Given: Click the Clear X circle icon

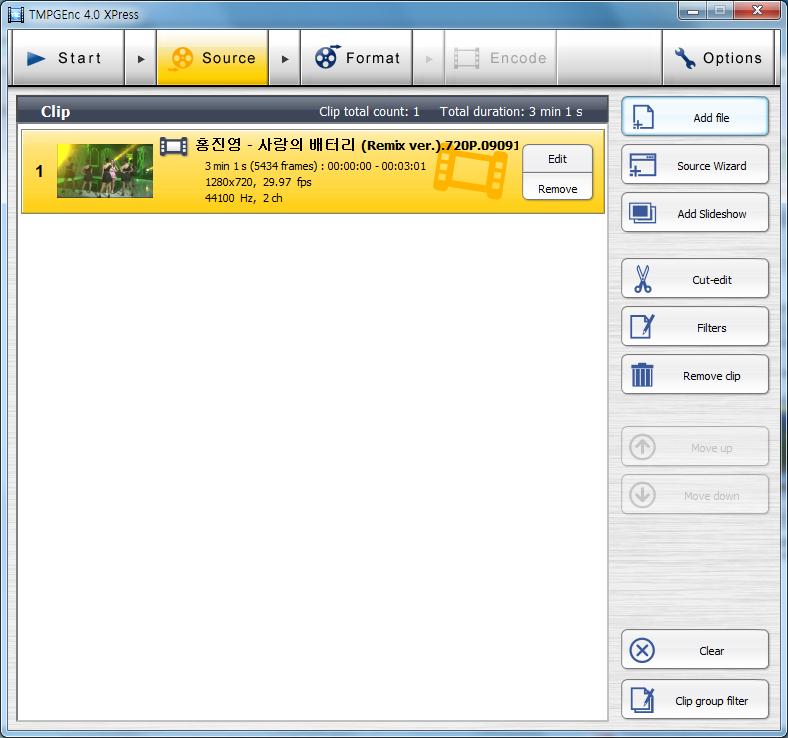Looking at the screenshot, I should [x=642, y=651].
